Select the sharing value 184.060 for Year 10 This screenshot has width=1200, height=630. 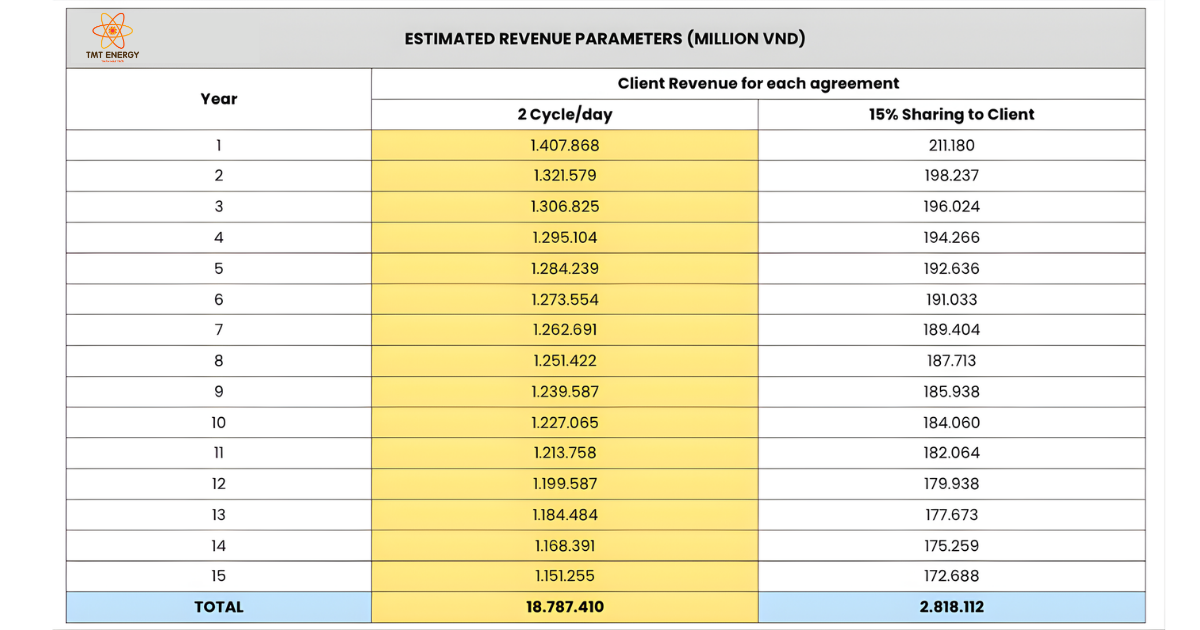951,422
